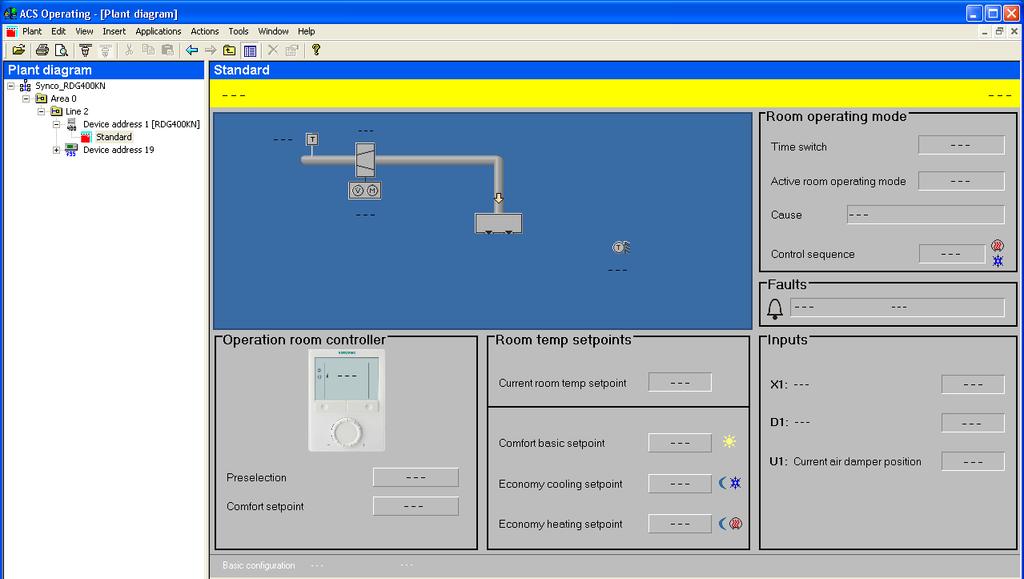1024x579 pixels.
Task: Collapse the Area 0 tree node
Action: [x=26, y=99]
